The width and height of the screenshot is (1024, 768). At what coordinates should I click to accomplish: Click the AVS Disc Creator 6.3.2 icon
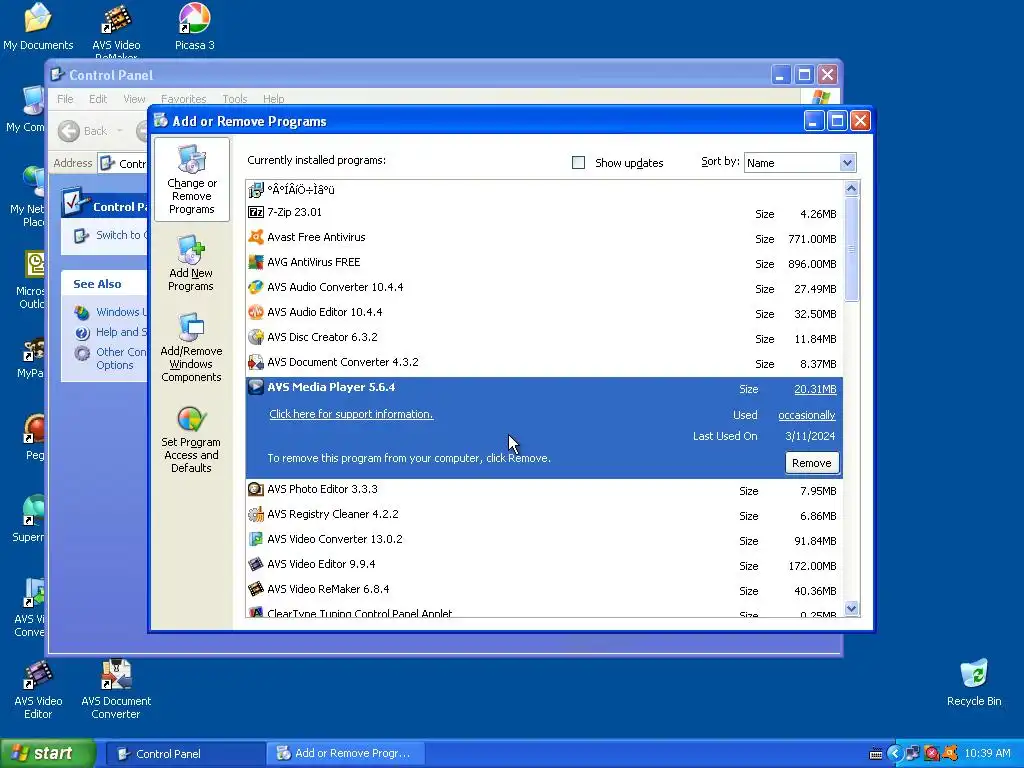256,337
